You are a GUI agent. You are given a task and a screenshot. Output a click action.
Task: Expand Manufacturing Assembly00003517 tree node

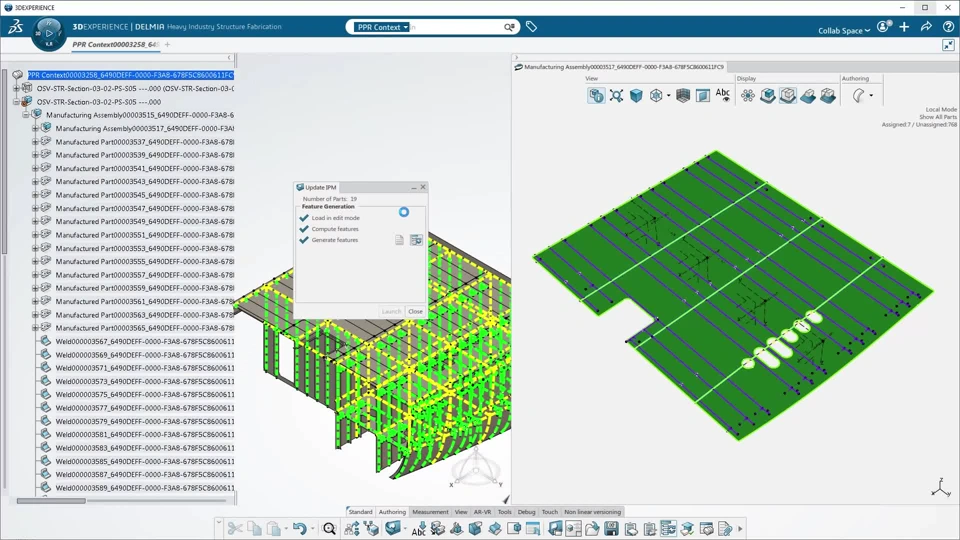[35, 129]
